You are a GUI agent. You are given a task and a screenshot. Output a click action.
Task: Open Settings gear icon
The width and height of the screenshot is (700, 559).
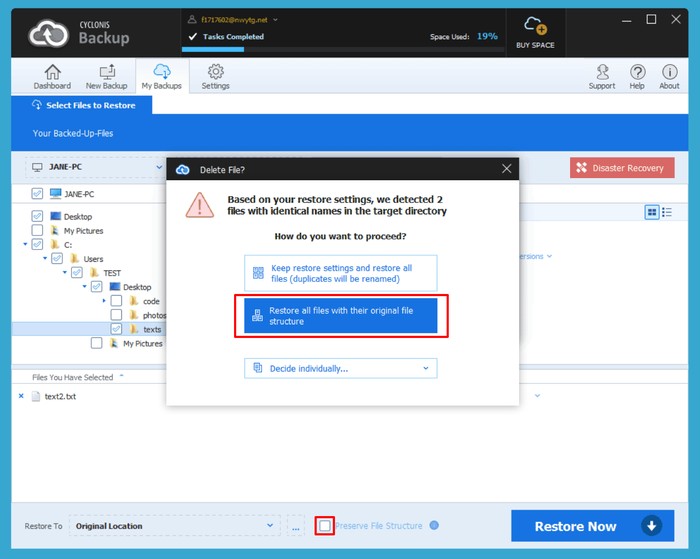click(215, 72)
